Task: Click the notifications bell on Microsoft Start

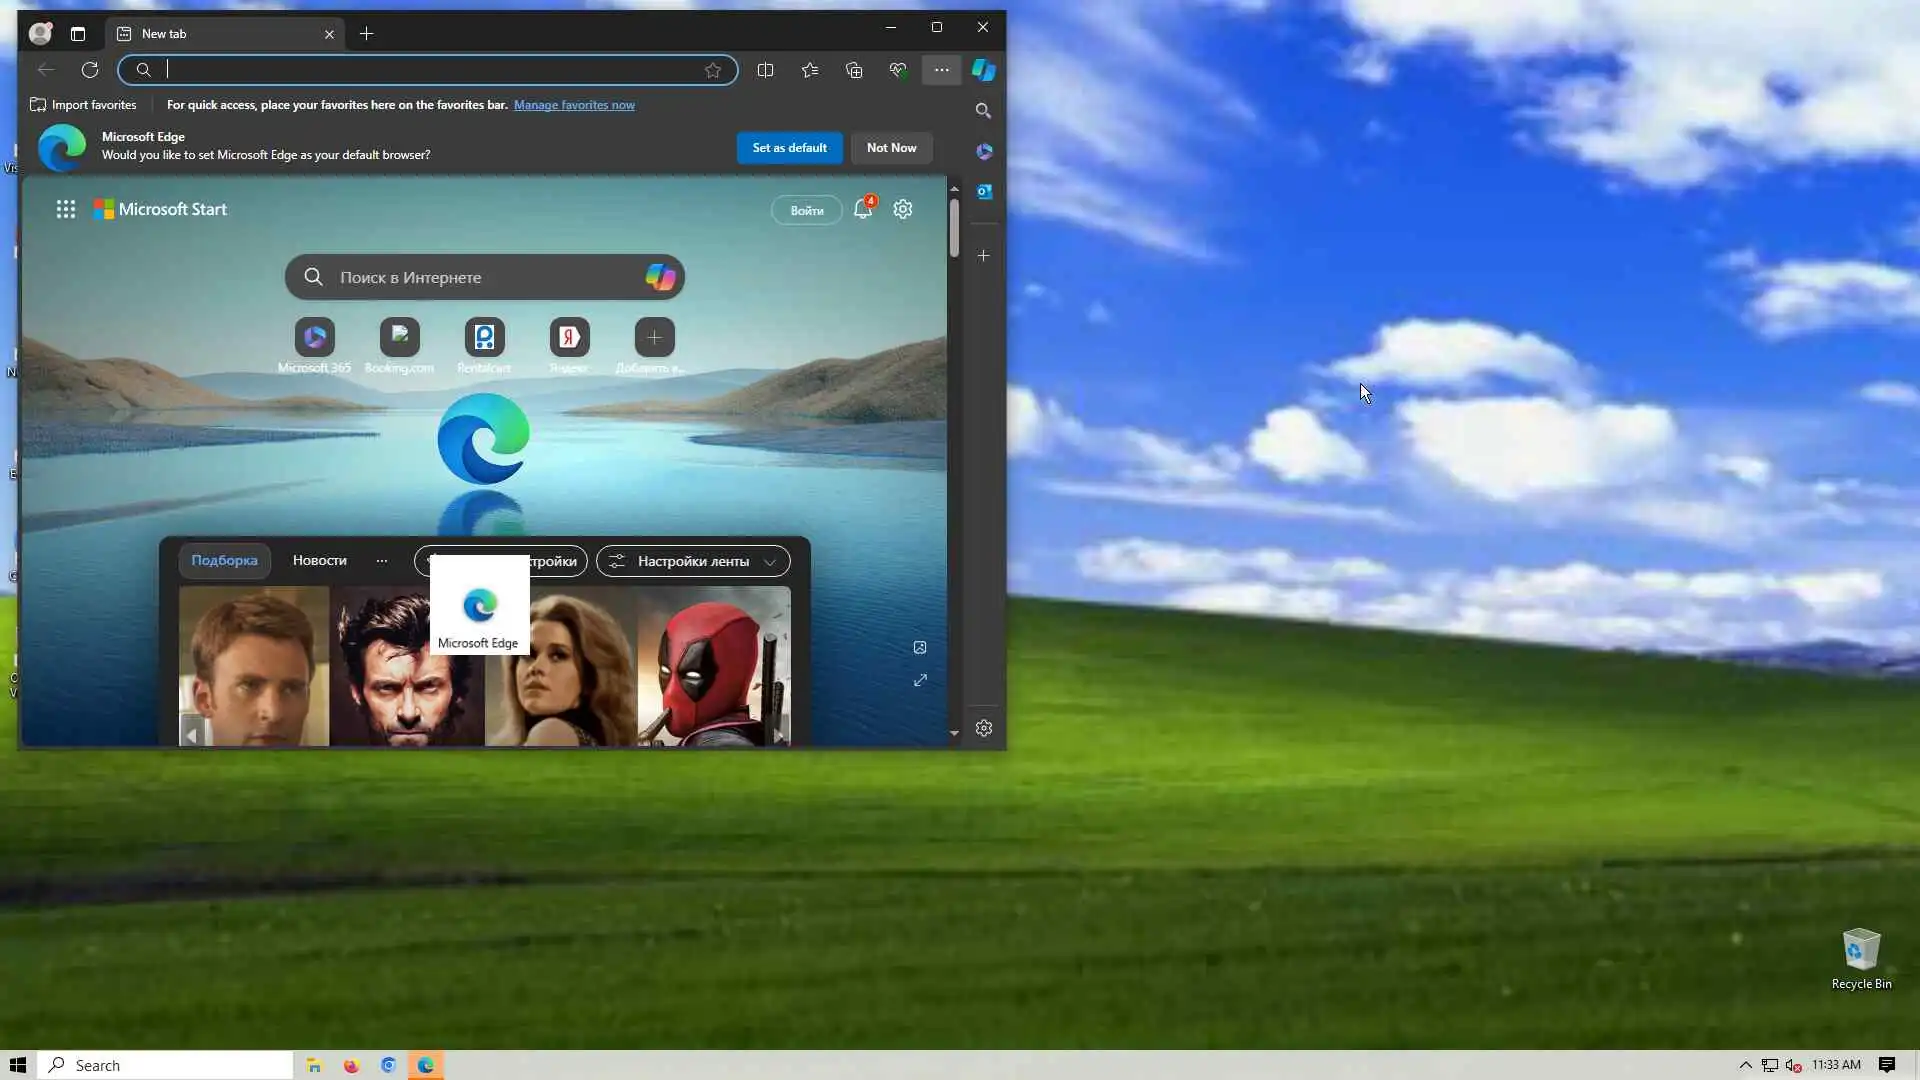Action: 862,209
